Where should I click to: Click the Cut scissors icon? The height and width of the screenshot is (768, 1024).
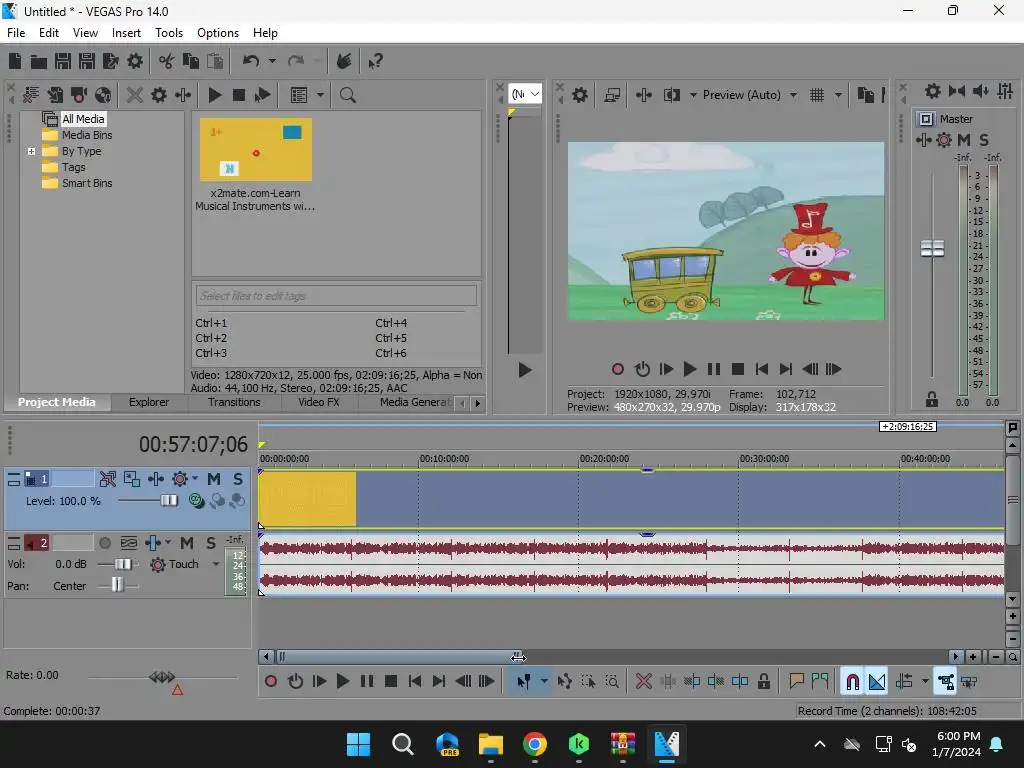(167, 61)
